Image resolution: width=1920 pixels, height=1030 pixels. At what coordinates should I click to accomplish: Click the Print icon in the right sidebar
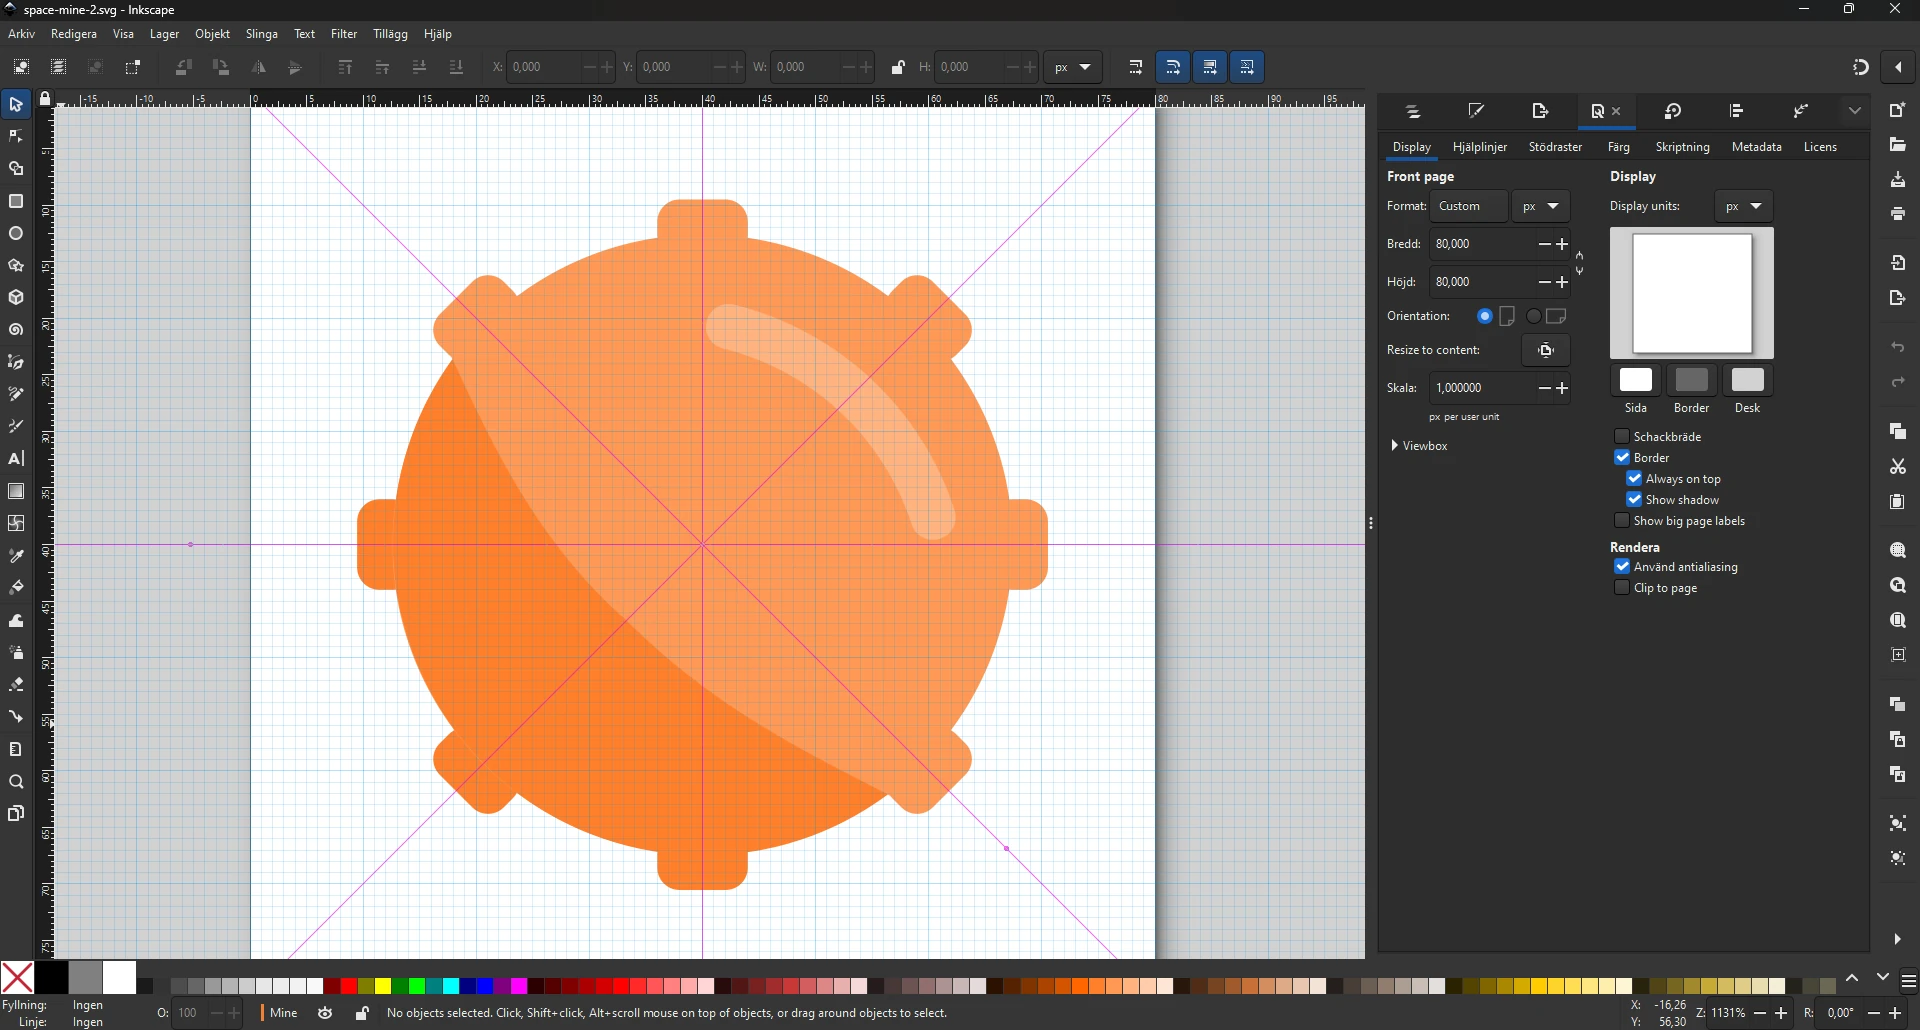tap(1898, 214)
